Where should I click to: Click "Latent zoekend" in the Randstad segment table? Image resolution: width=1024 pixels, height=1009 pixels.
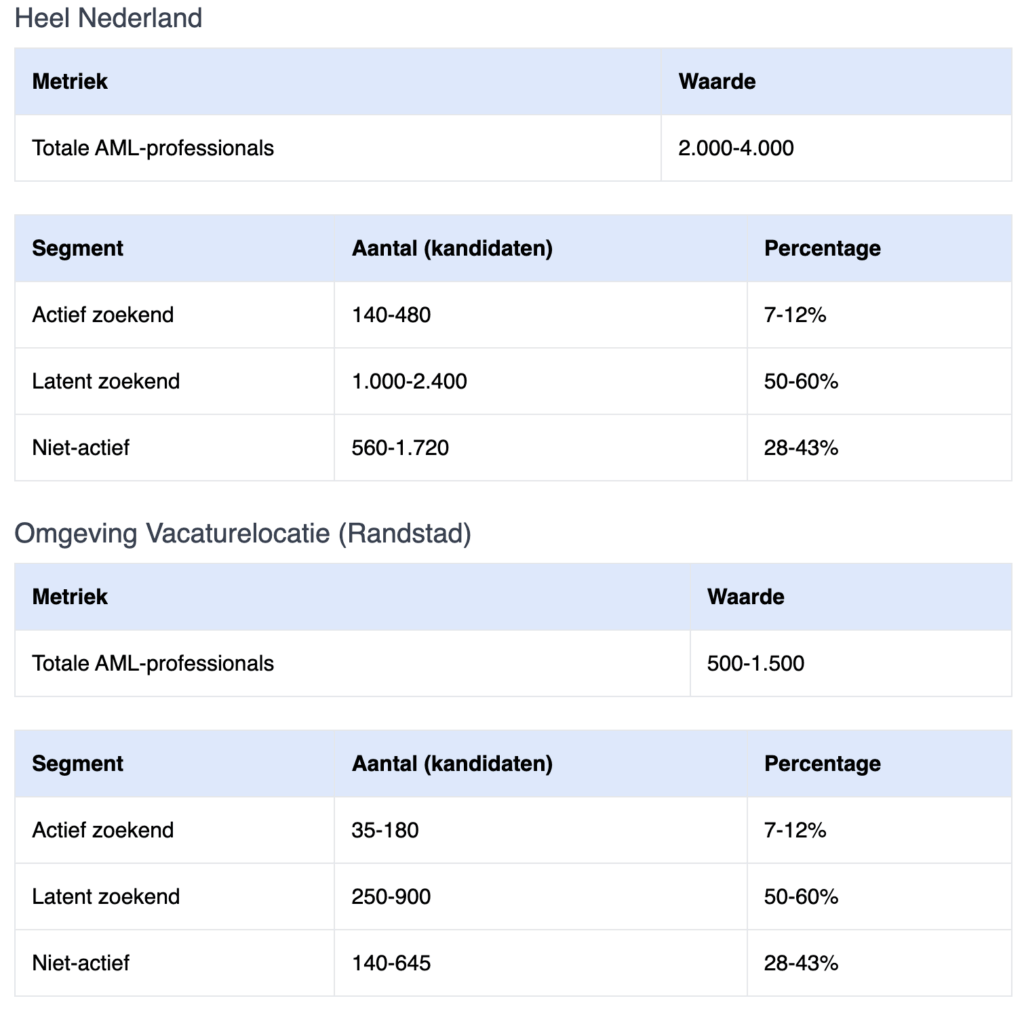[x=106, y=897]
